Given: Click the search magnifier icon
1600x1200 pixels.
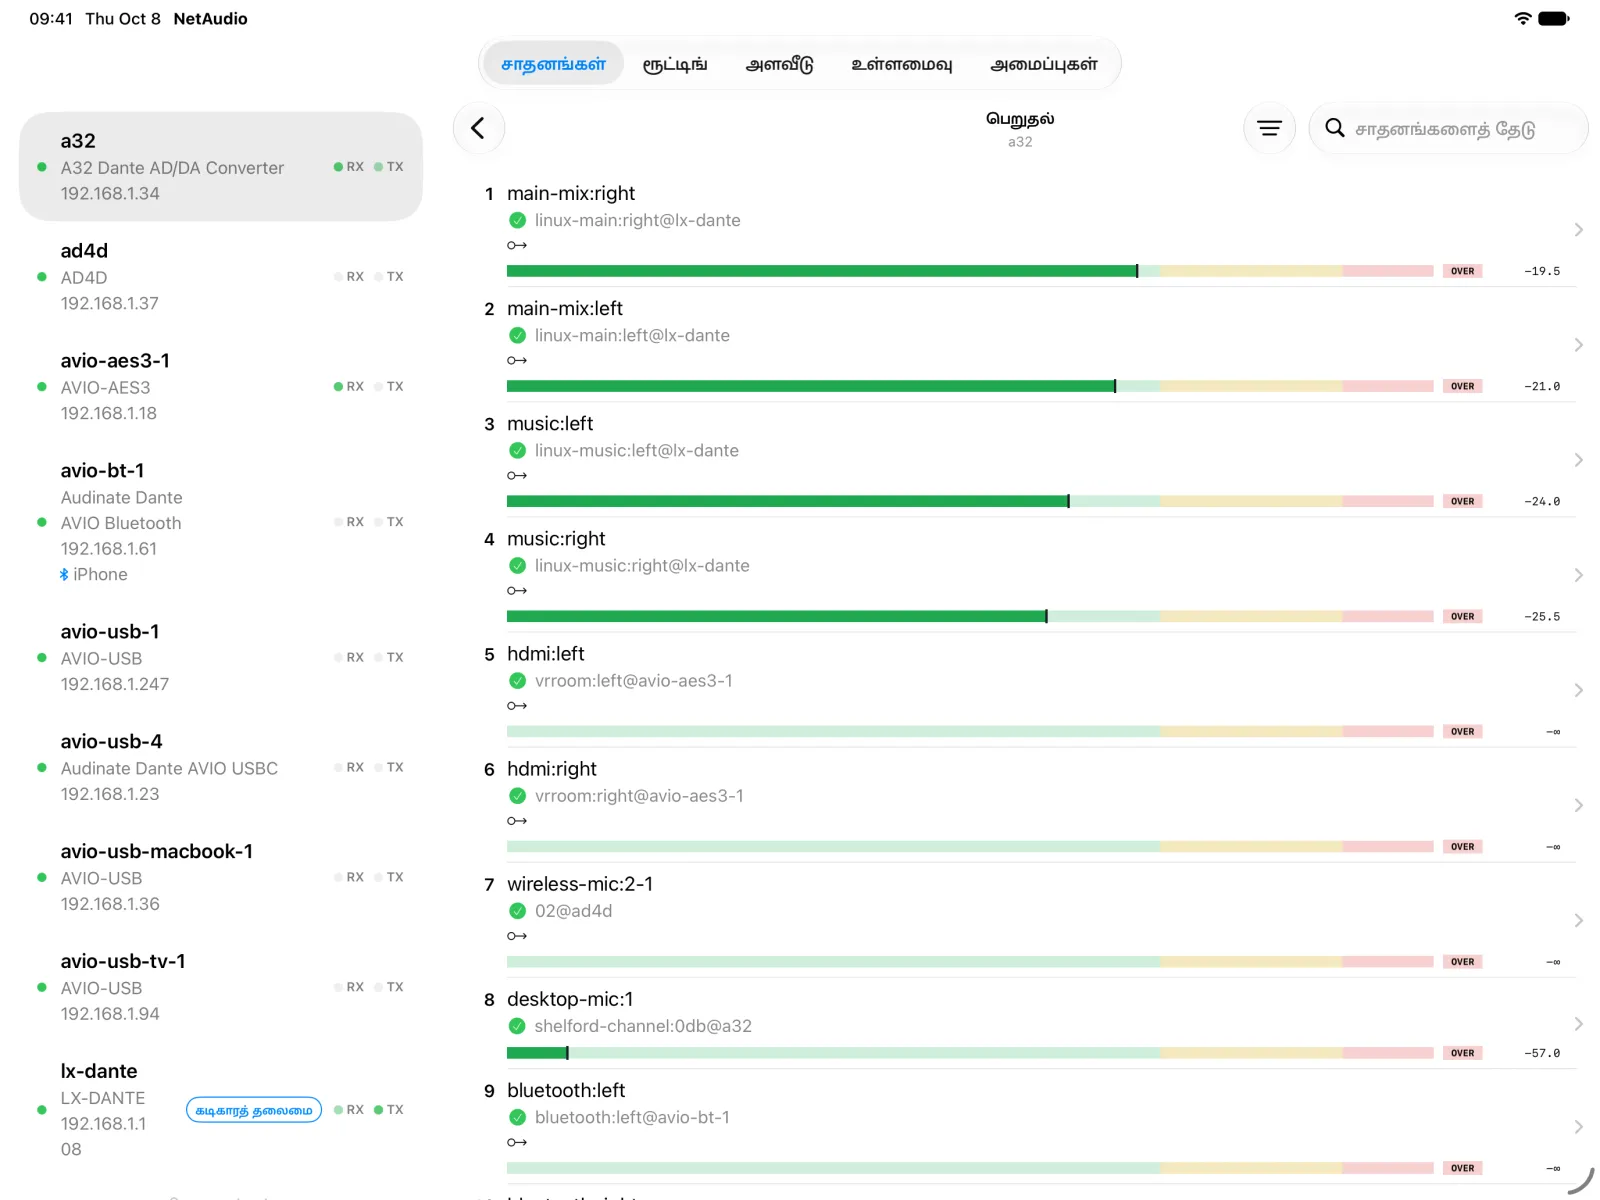Looking at the screenshot, I should click(1334, 128).
